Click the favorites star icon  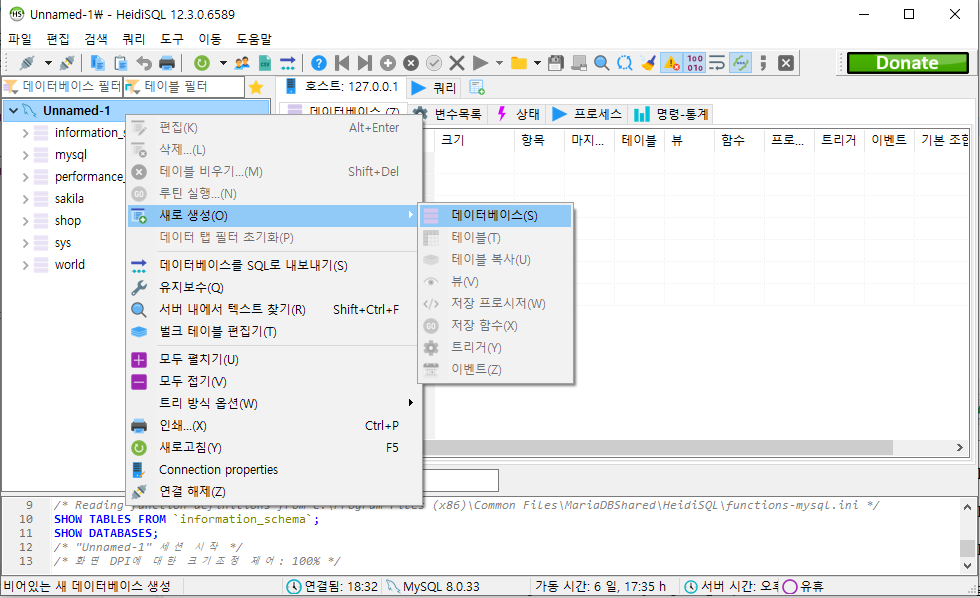256,87
